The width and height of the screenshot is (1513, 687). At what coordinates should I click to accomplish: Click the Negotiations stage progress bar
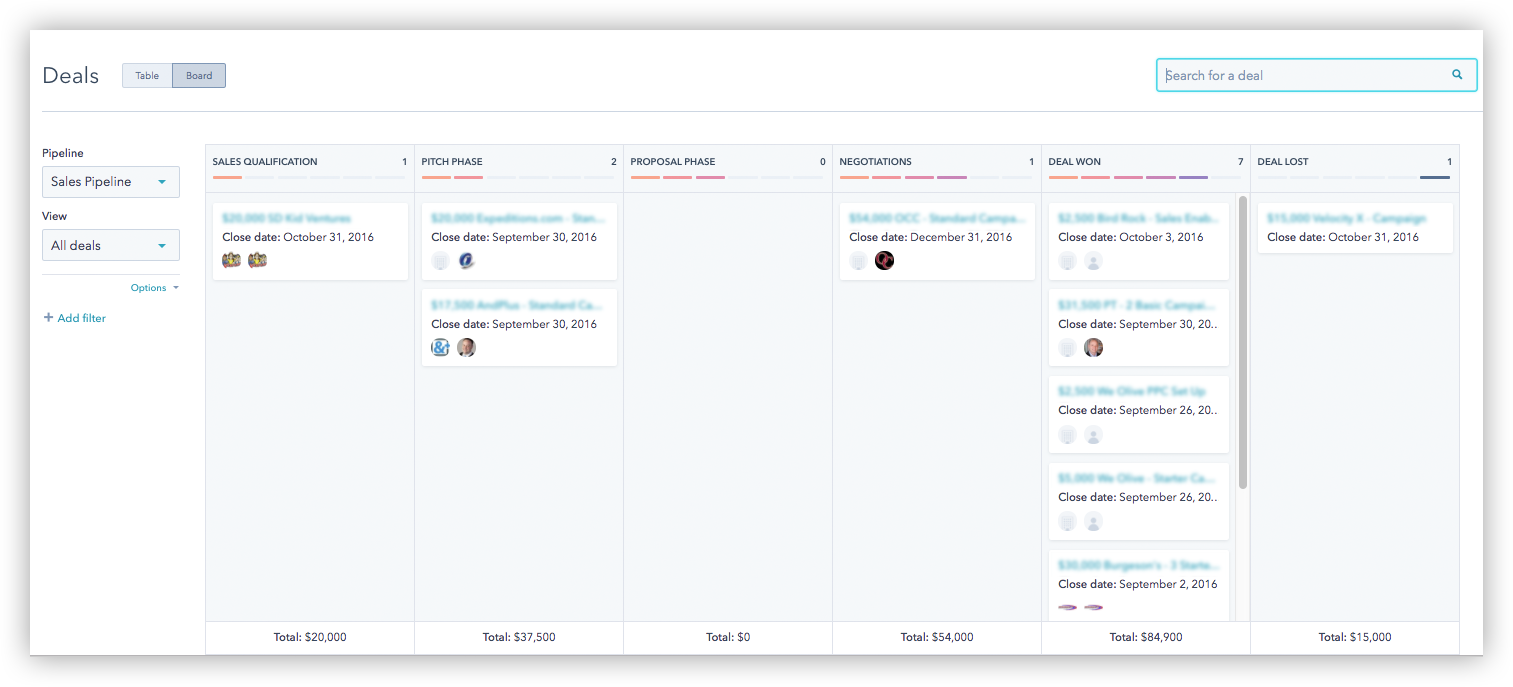click(x=936, y=177)
